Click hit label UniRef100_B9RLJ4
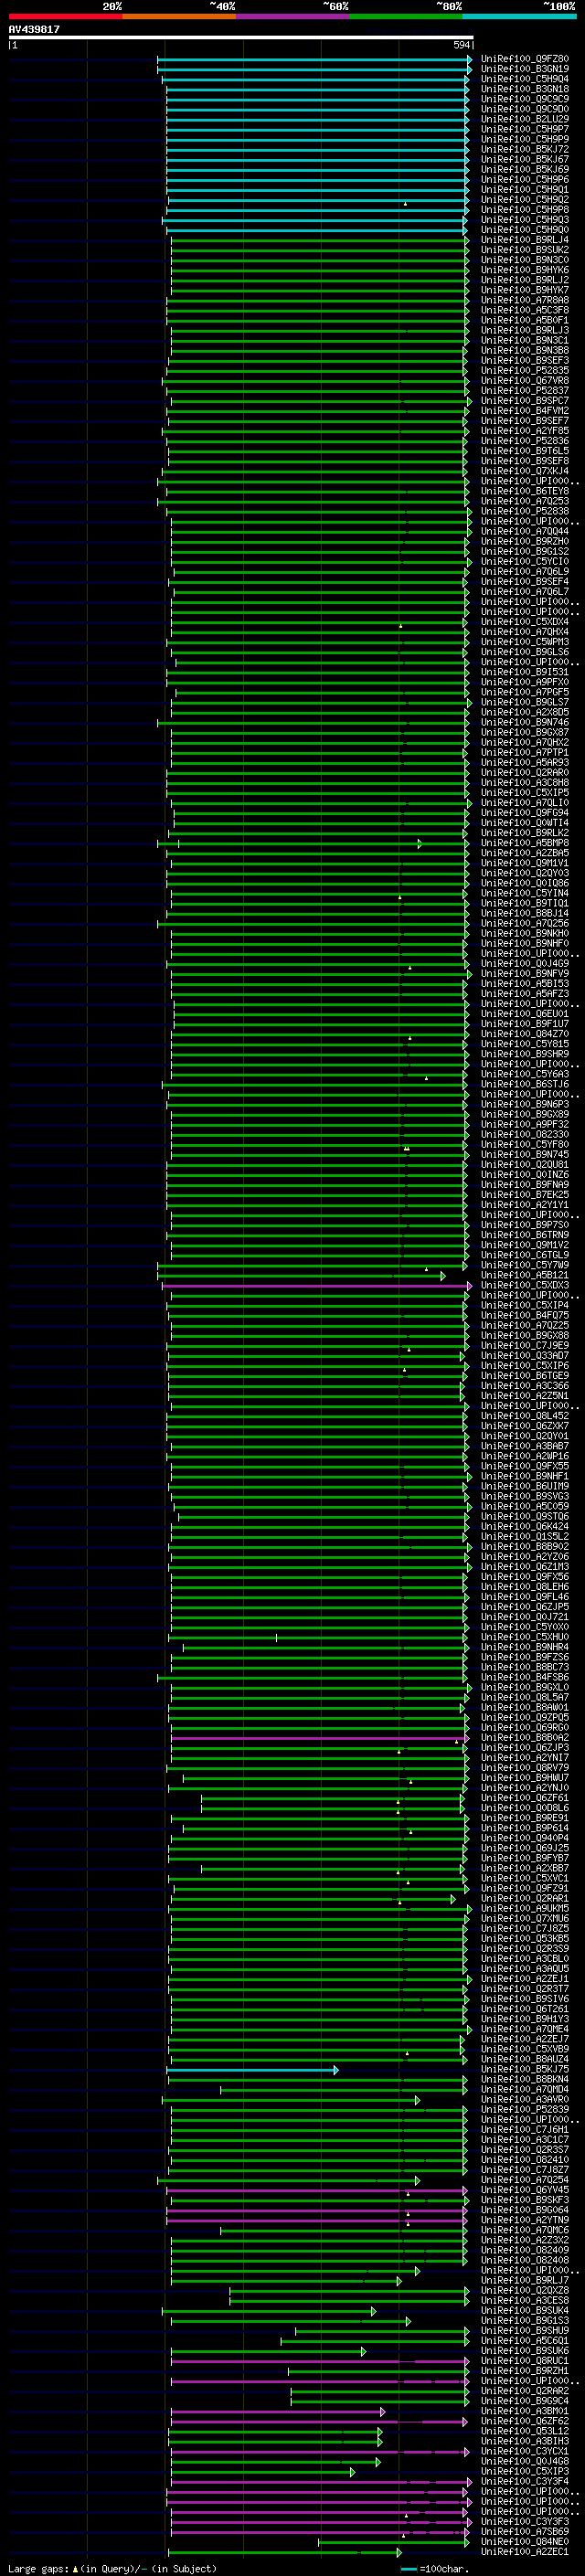This screenshot has width=585, height=2576. coord(525,240)
